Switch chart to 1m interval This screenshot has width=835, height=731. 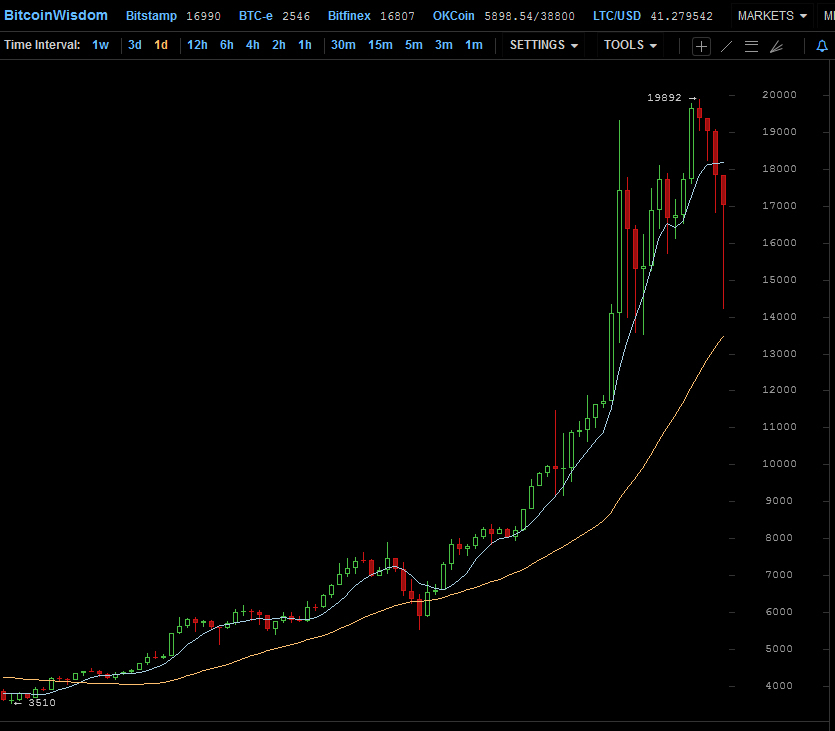[x=474, y=45]
